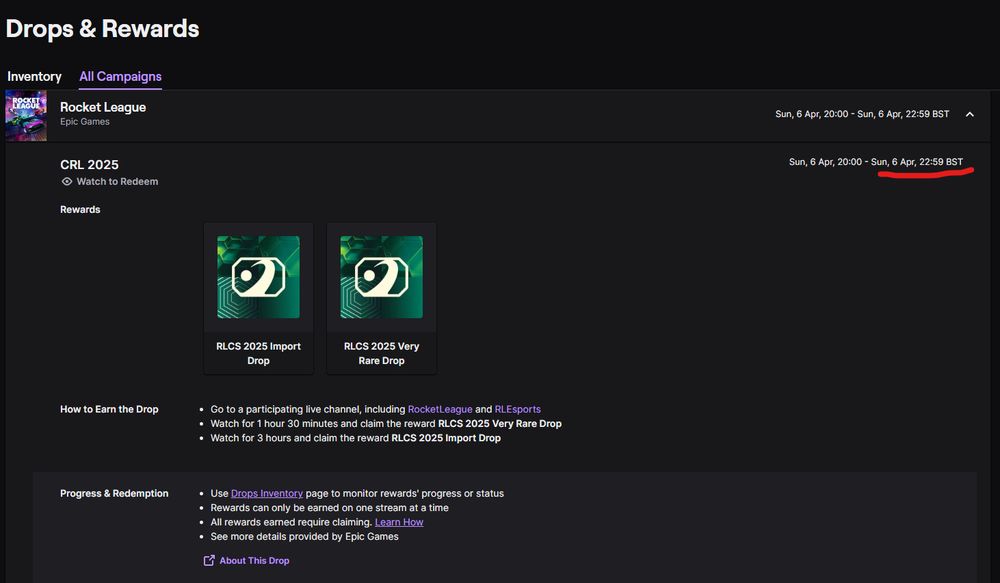Select the All Campaigns tab
Viewport: 1000px width, 583px height.
[121, 77]
